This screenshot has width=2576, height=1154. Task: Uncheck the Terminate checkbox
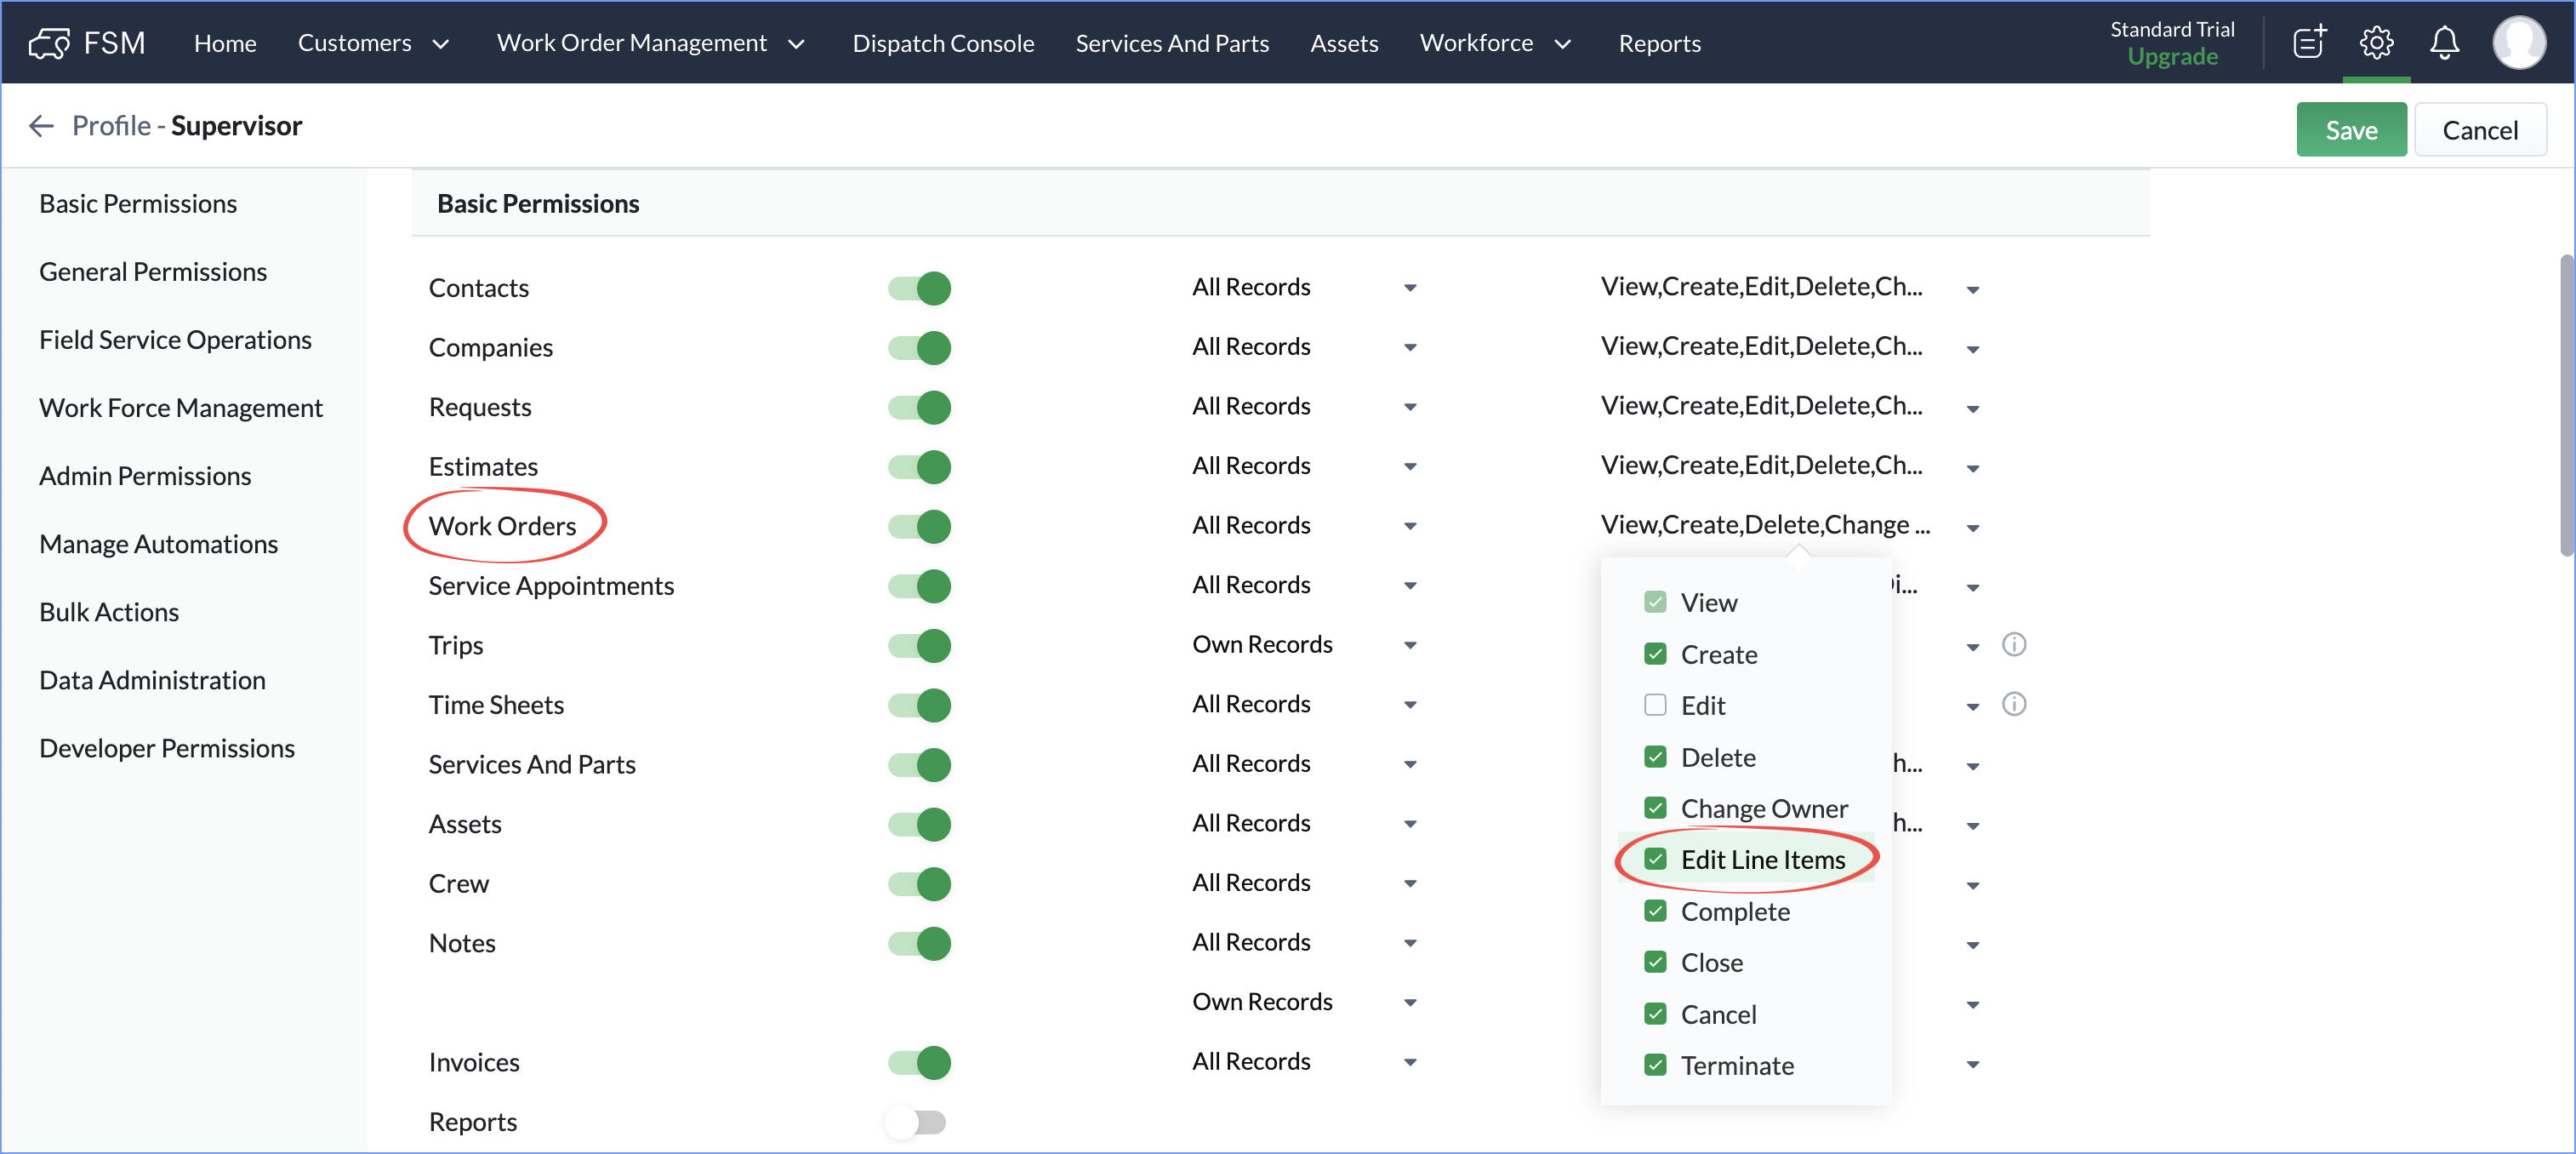(x=1655, y=1065)
